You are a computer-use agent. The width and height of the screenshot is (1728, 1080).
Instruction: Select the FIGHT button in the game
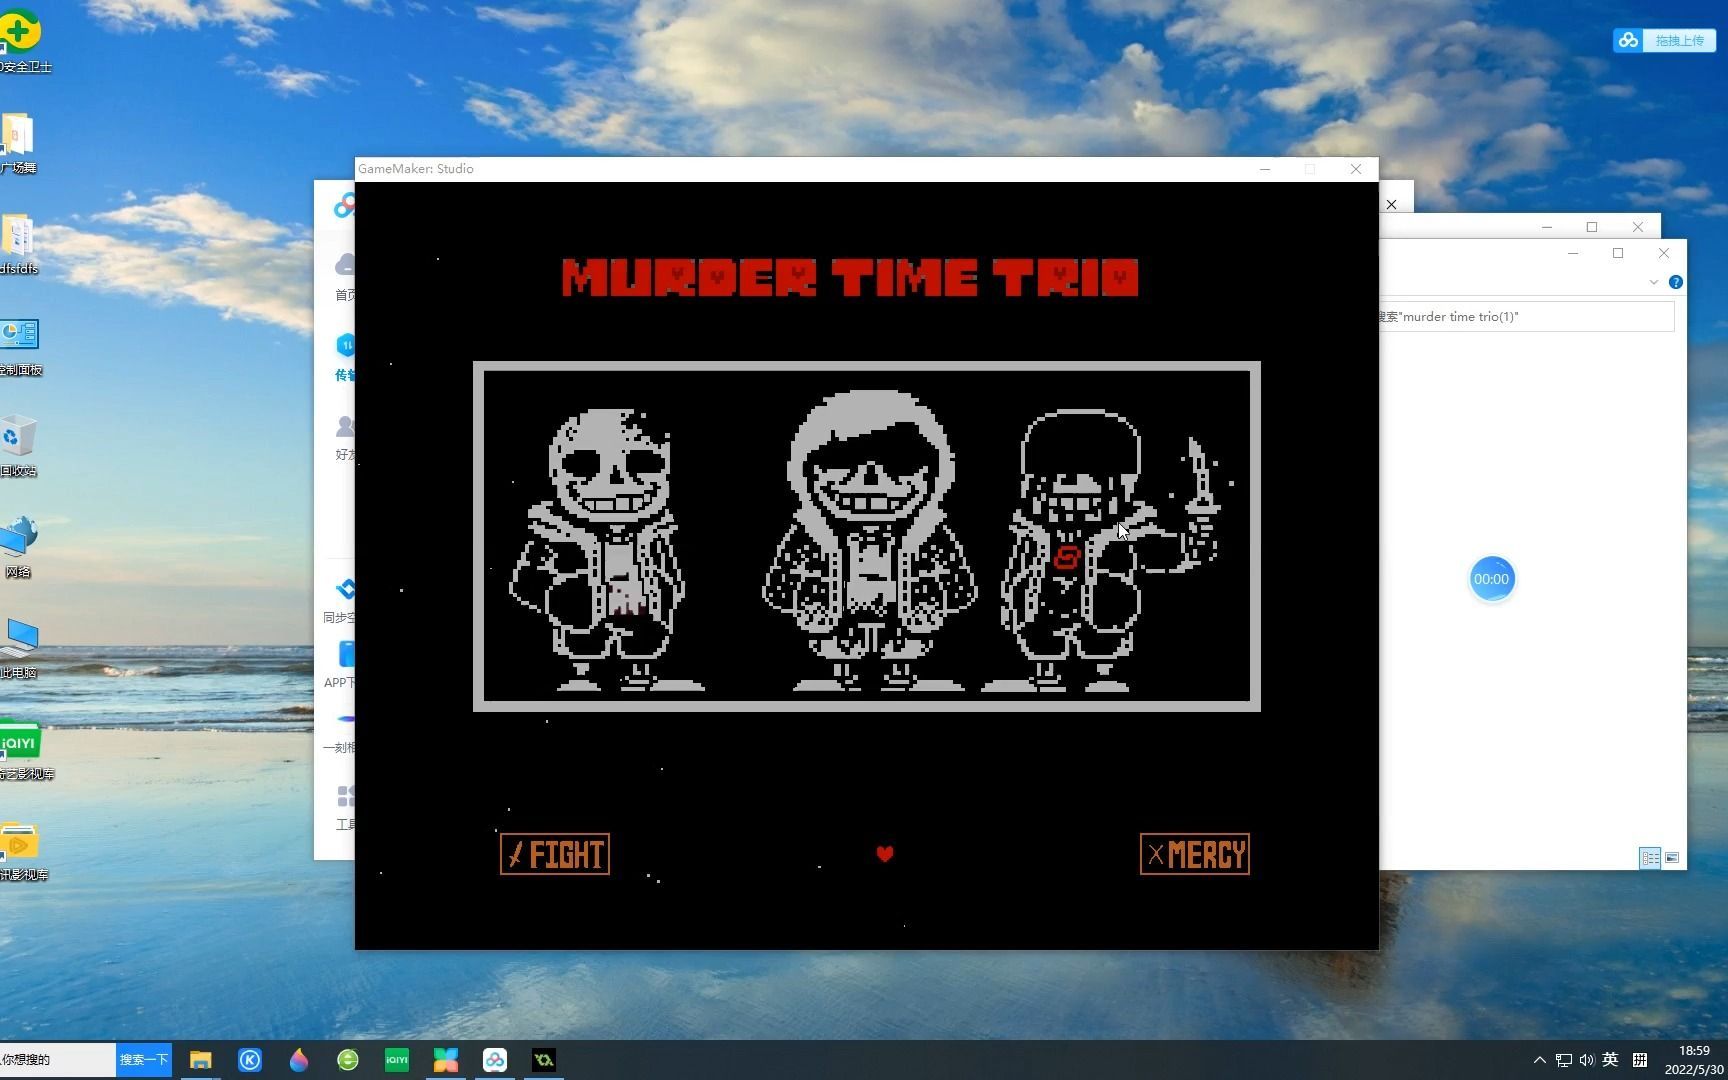pyautogui.click(x=555, y=854)
